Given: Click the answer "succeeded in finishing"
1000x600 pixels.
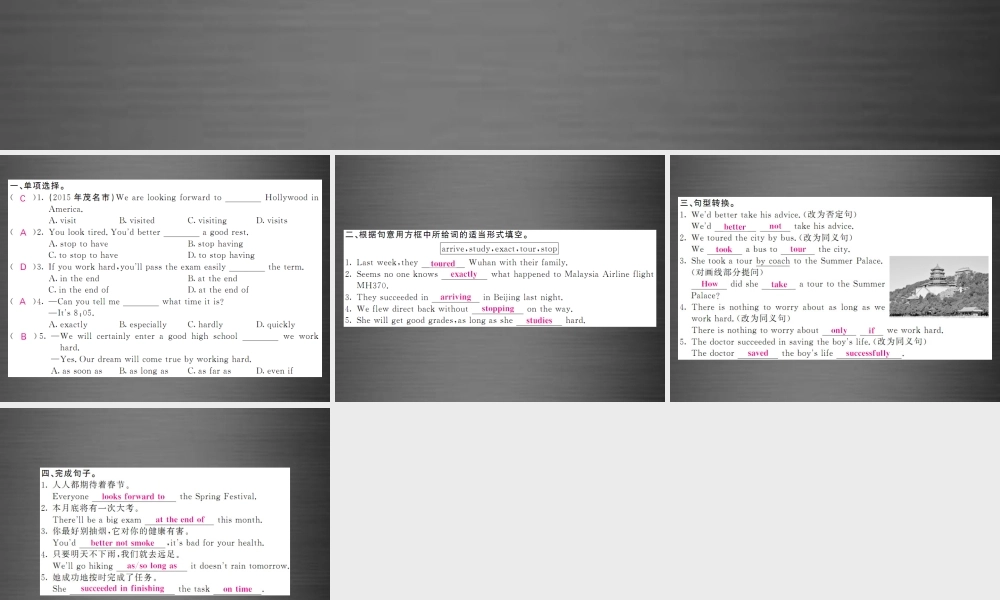Looking at the screenshot, I should (122, 589).
